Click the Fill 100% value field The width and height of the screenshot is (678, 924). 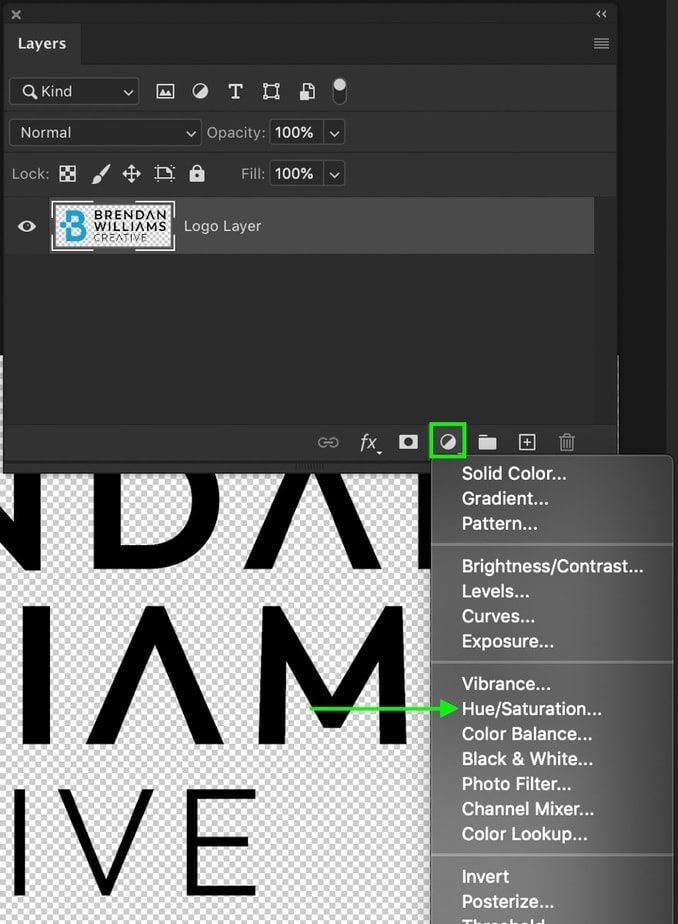[296, 174]
